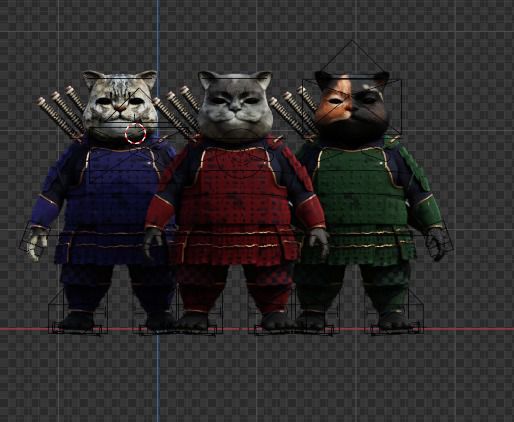Click the red-white 3D cursor circle
Viewport: 514px width, 422px height.
(x=135, y=134)
